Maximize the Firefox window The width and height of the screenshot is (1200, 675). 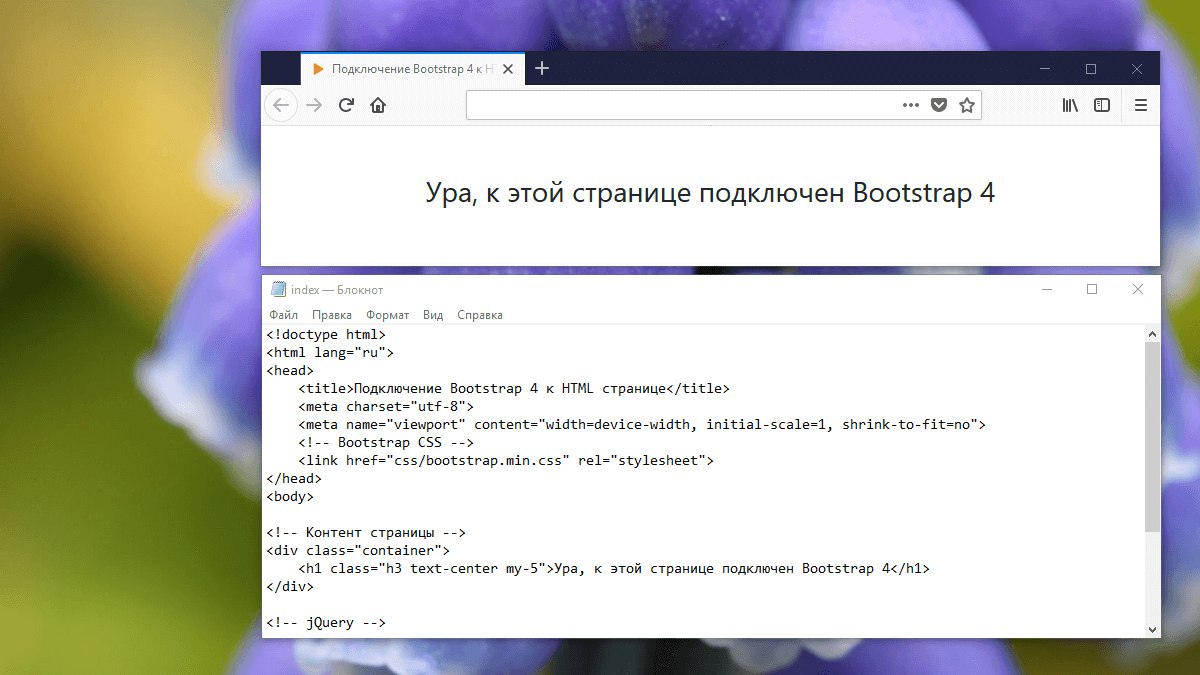pos(1091,69)
